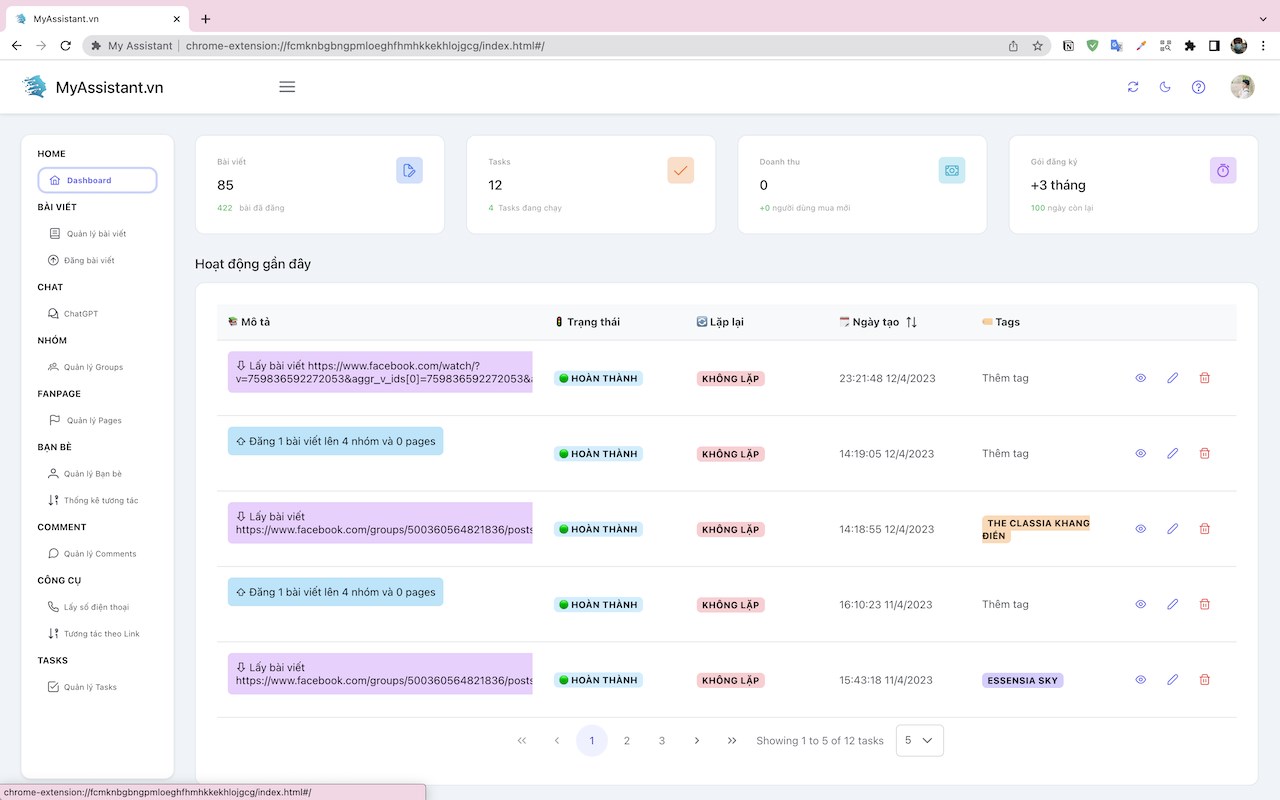Click Thêm tag in the 16:10:23 row
Image resolution: width=1280 pixels, height=800 pixels.
[1005, 604]
